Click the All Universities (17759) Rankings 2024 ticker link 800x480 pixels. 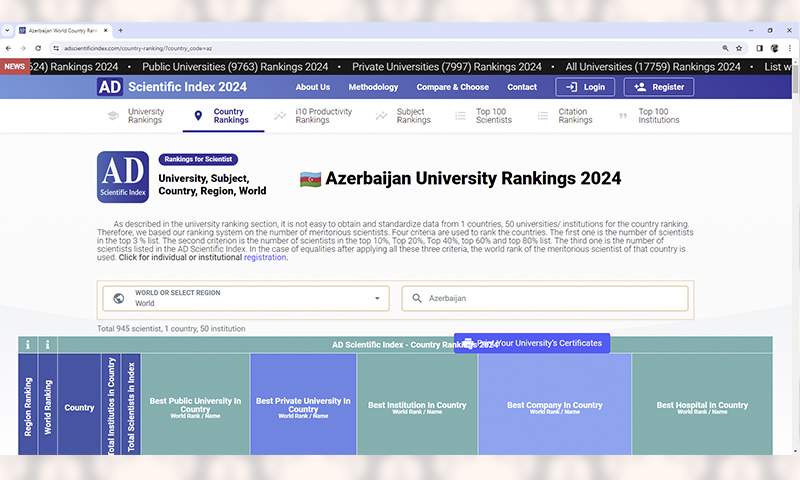[x=653, y=67]
